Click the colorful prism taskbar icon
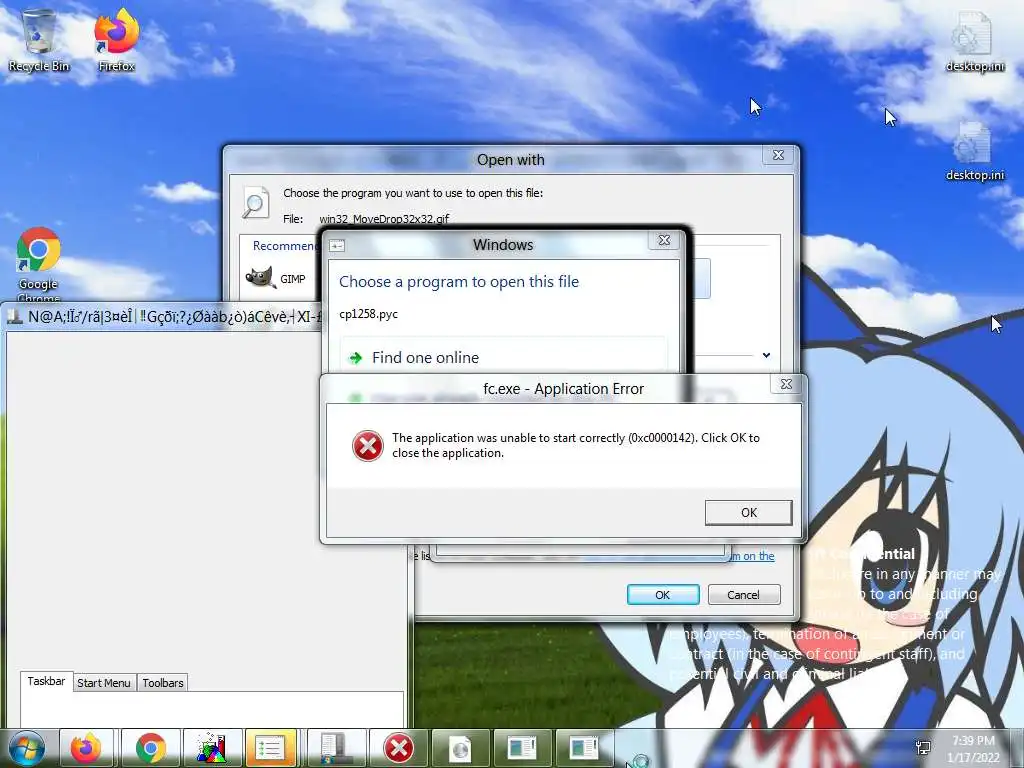1024x768 pixels. click(212, 748)
